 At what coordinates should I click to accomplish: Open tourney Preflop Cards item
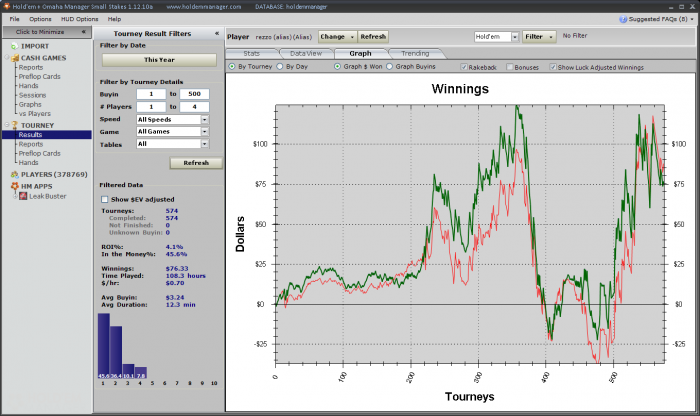point(39,154)
